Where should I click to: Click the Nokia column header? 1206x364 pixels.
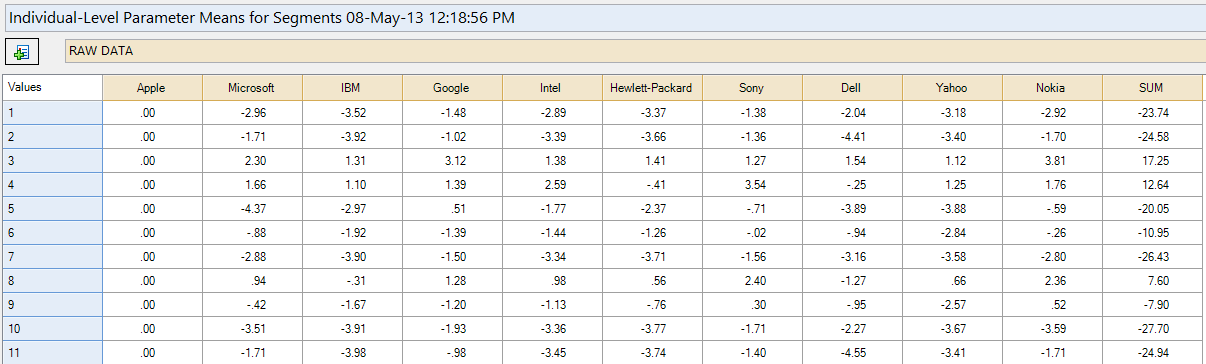(x=1051, y=88)
